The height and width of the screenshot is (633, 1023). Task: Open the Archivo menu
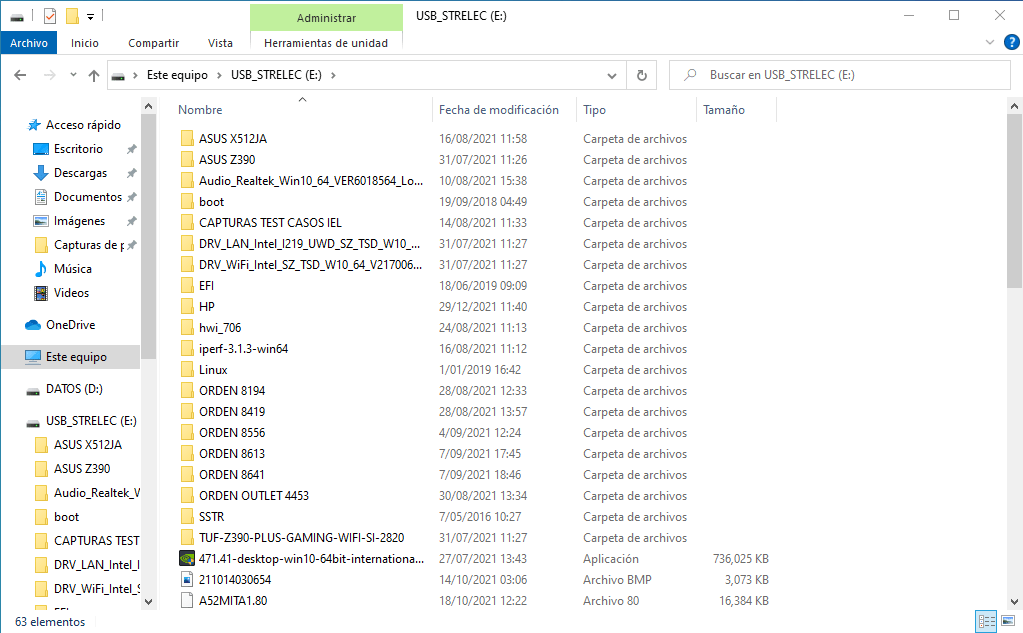[x=29, y=43]
